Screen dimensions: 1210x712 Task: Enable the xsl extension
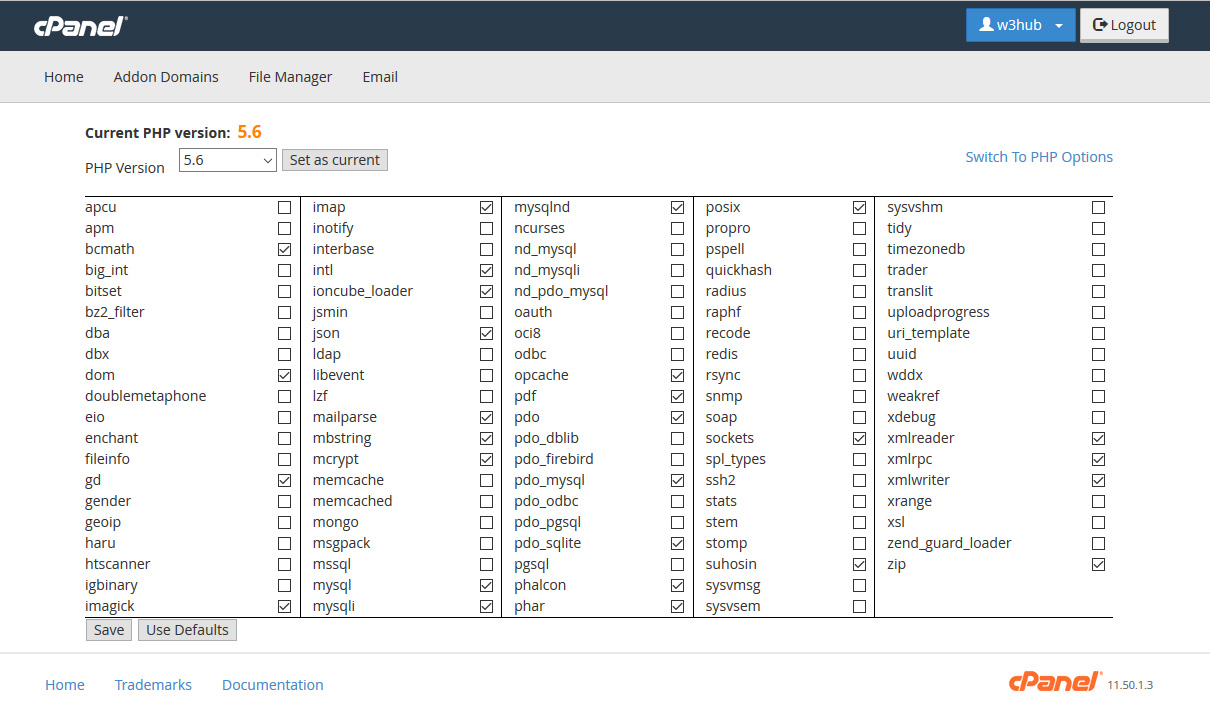coord(1099,522)
